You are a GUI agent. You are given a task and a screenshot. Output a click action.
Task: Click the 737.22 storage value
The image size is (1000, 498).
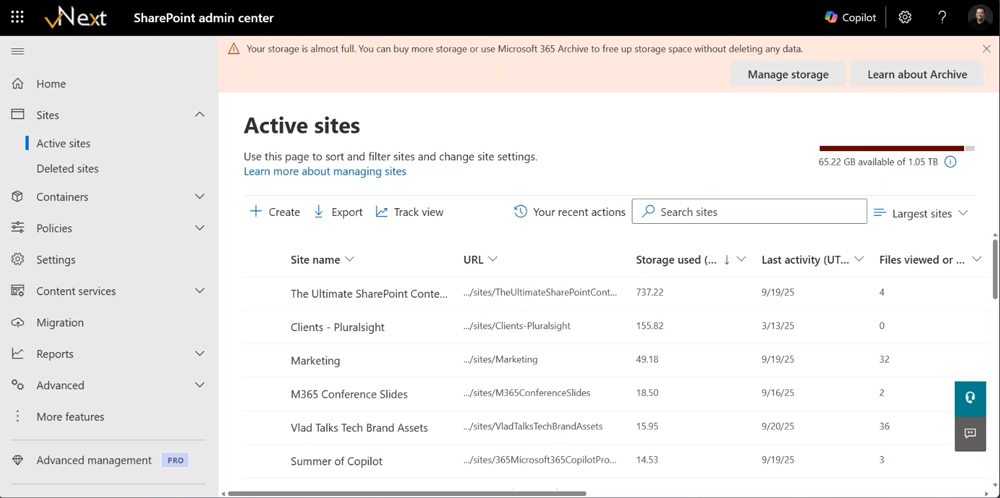(x=650, y=292)
